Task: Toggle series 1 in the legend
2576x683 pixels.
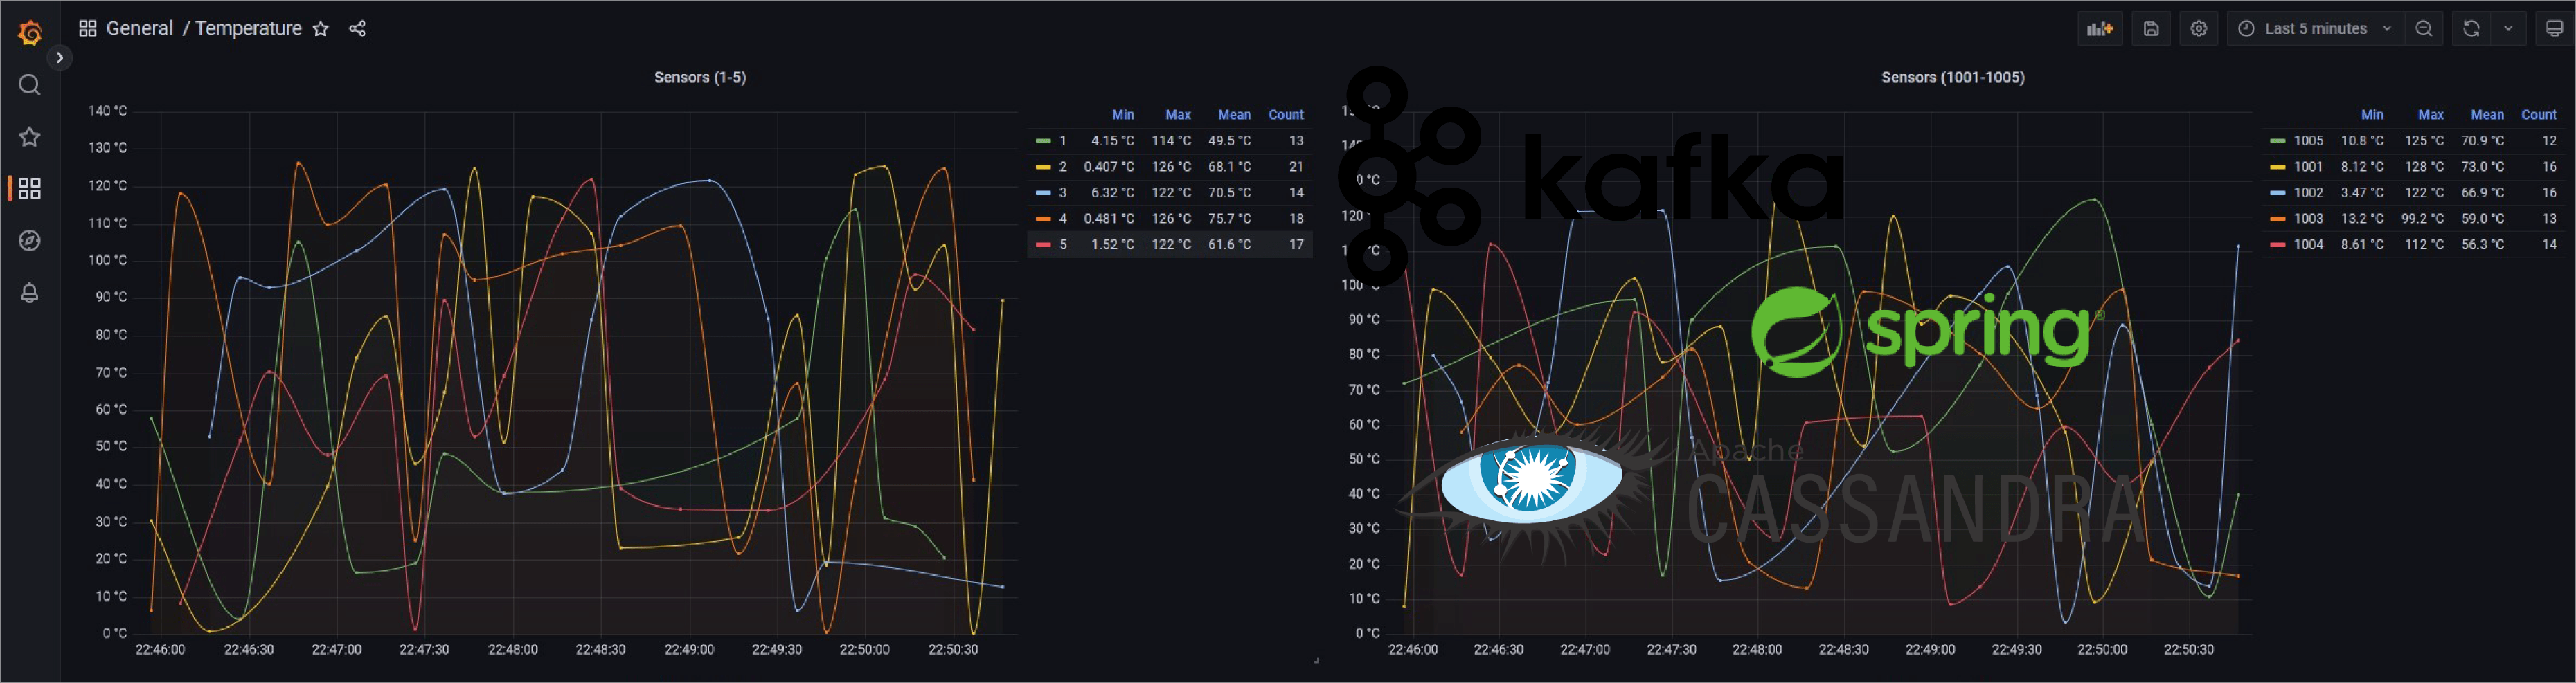Action: [1063, 141]
